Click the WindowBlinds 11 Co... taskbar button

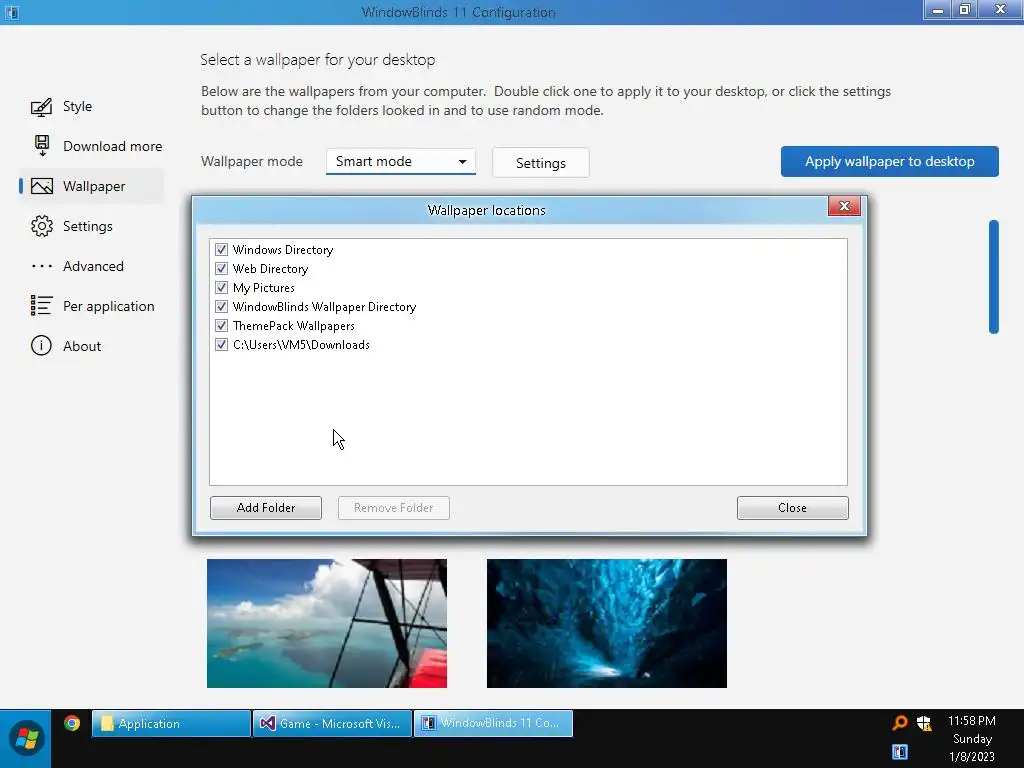[494, 723]
